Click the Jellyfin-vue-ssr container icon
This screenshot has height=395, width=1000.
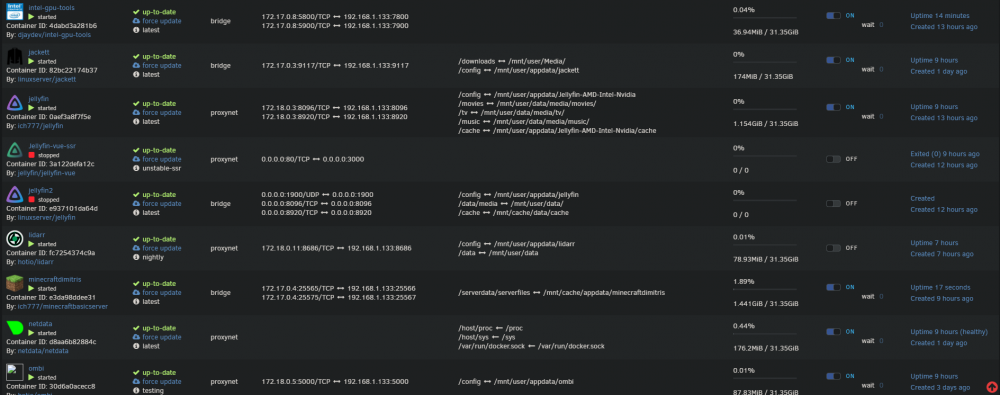14,150
